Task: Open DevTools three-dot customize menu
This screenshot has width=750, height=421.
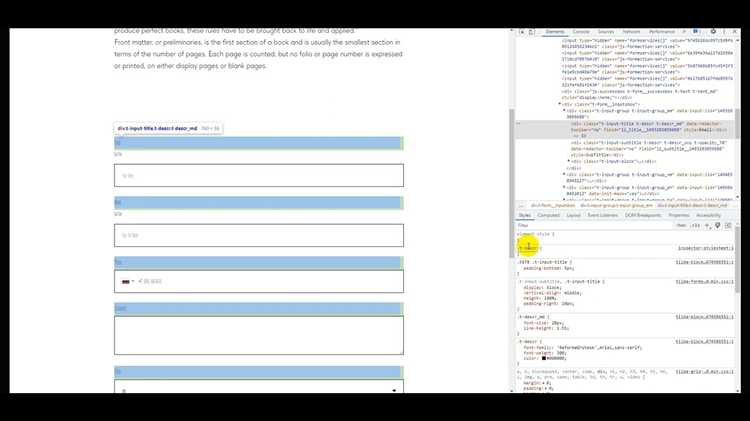Action: click(723, 32)
